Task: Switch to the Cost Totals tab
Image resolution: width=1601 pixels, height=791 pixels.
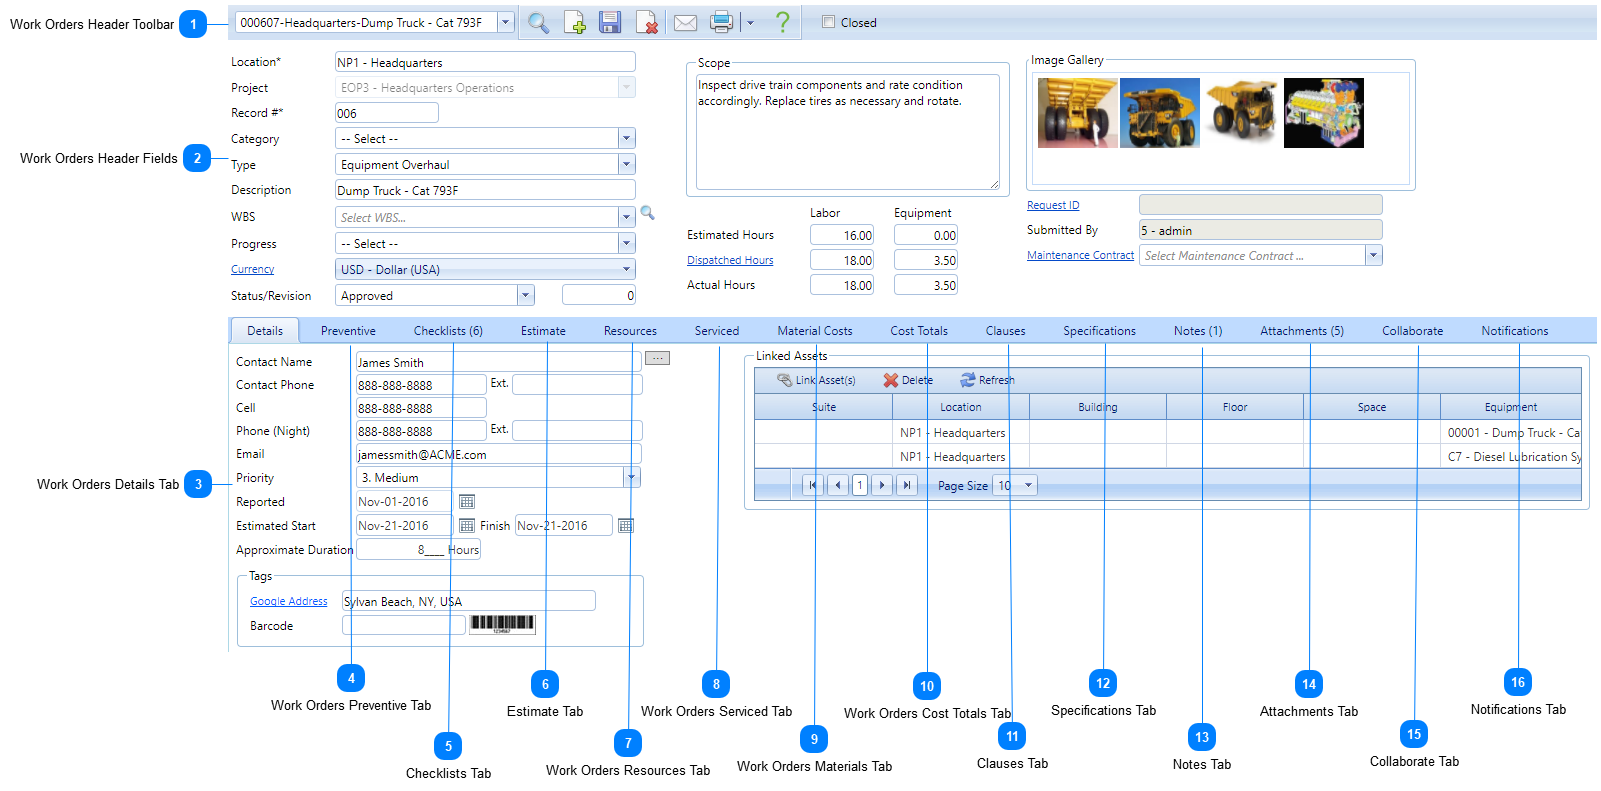Action: point(919,331)
